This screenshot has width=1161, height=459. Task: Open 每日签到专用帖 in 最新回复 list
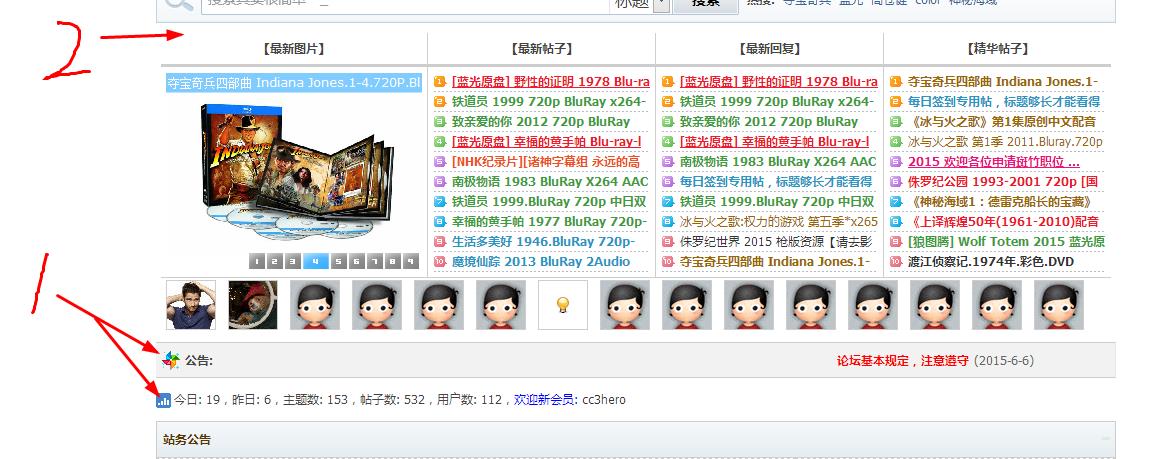pyautogui.click(x=776, y=181)
